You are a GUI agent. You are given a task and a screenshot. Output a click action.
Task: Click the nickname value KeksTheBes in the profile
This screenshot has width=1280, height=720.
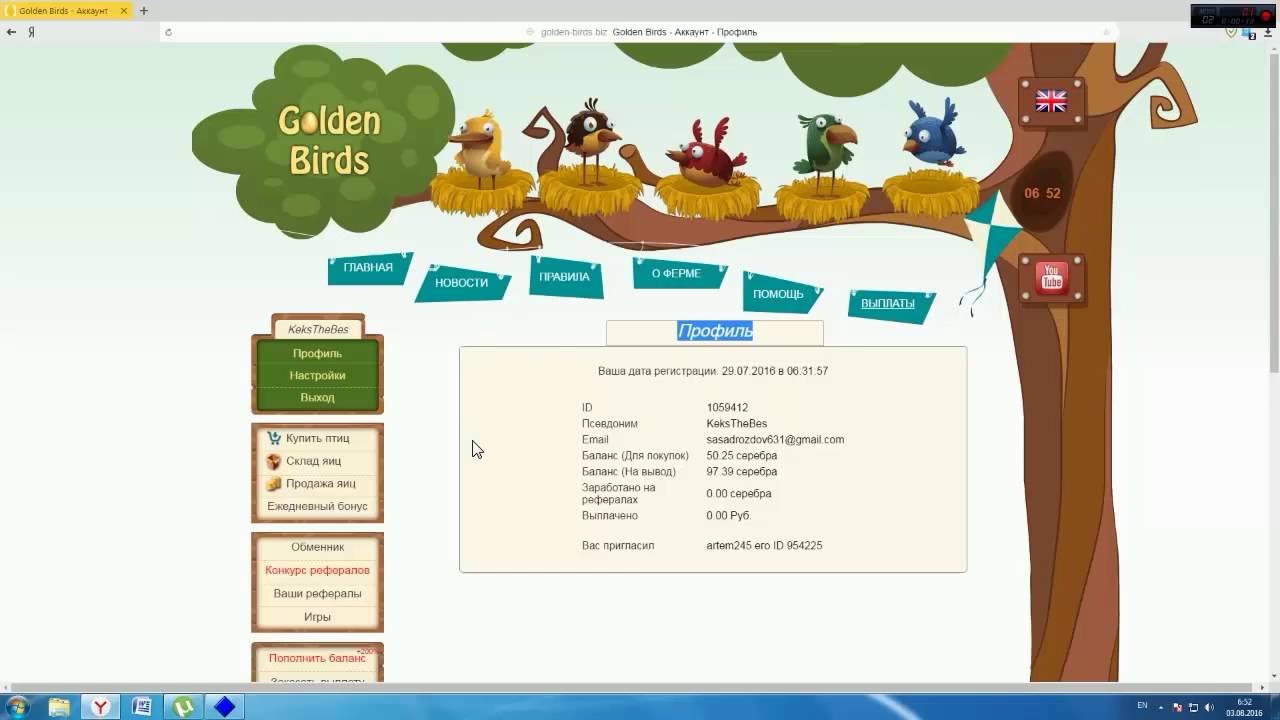pos(737,424)
